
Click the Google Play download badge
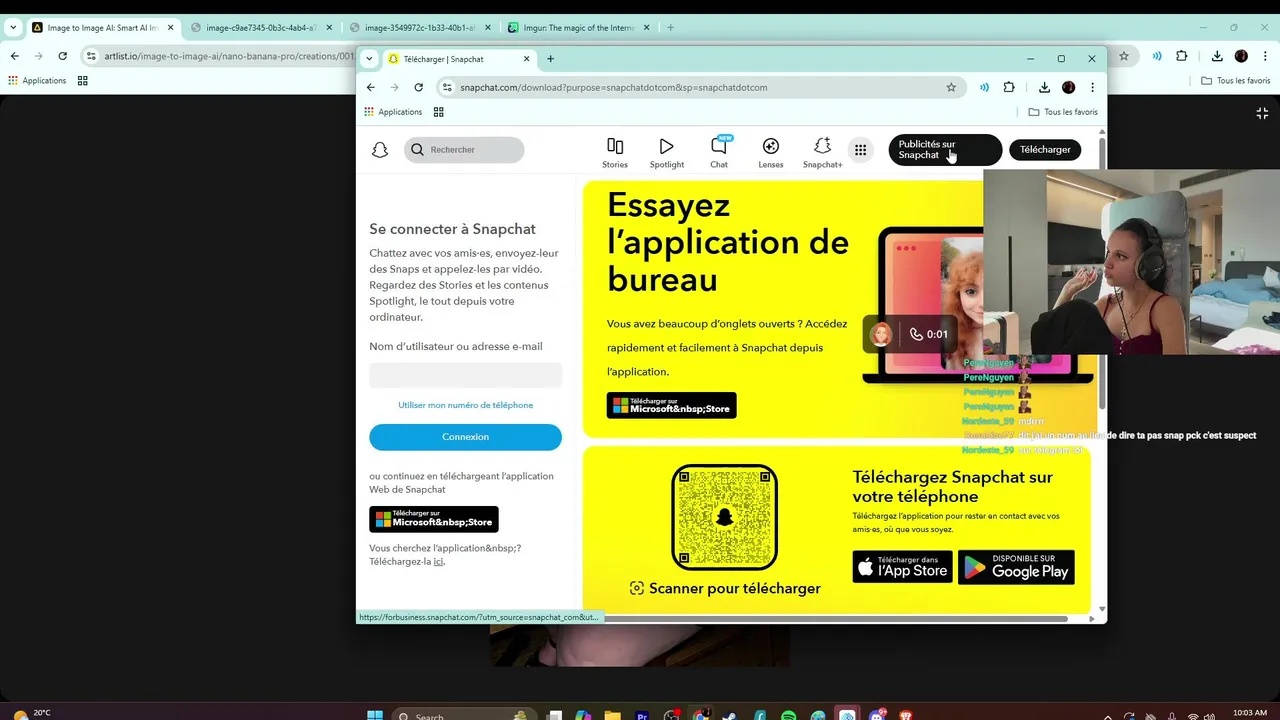pyautogui.click(x=1016, y=567)
